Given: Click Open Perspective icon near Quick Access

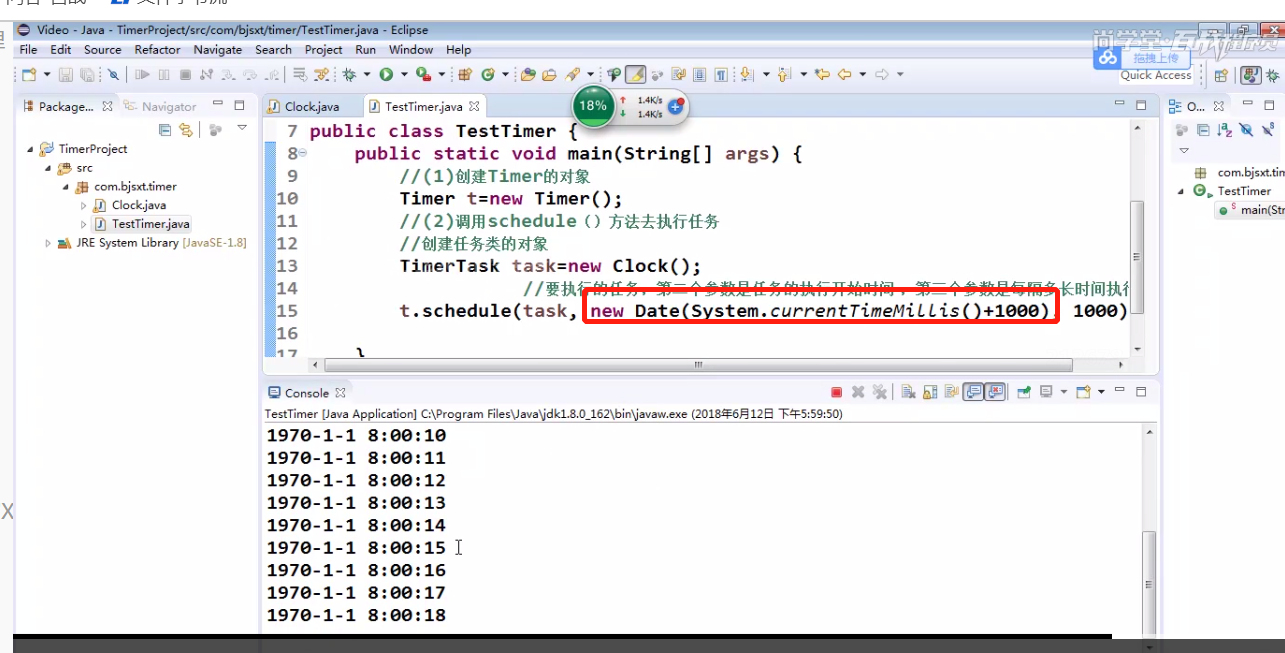Looking at the screenshot, I should (x=1220, y=75).
